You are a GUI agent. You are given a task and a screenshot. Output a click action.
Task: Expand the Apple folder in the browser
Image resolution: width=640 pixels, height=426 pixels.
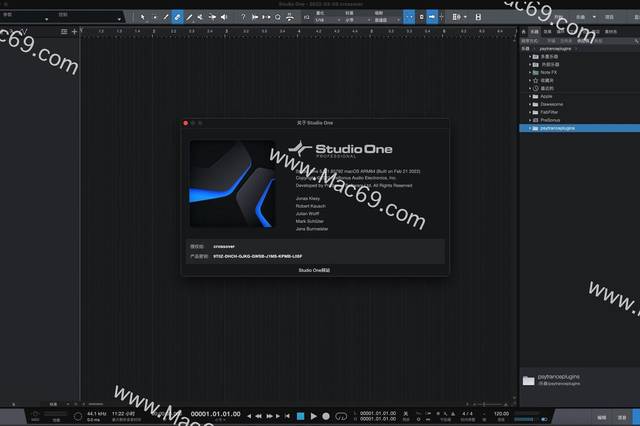point(531,96)
